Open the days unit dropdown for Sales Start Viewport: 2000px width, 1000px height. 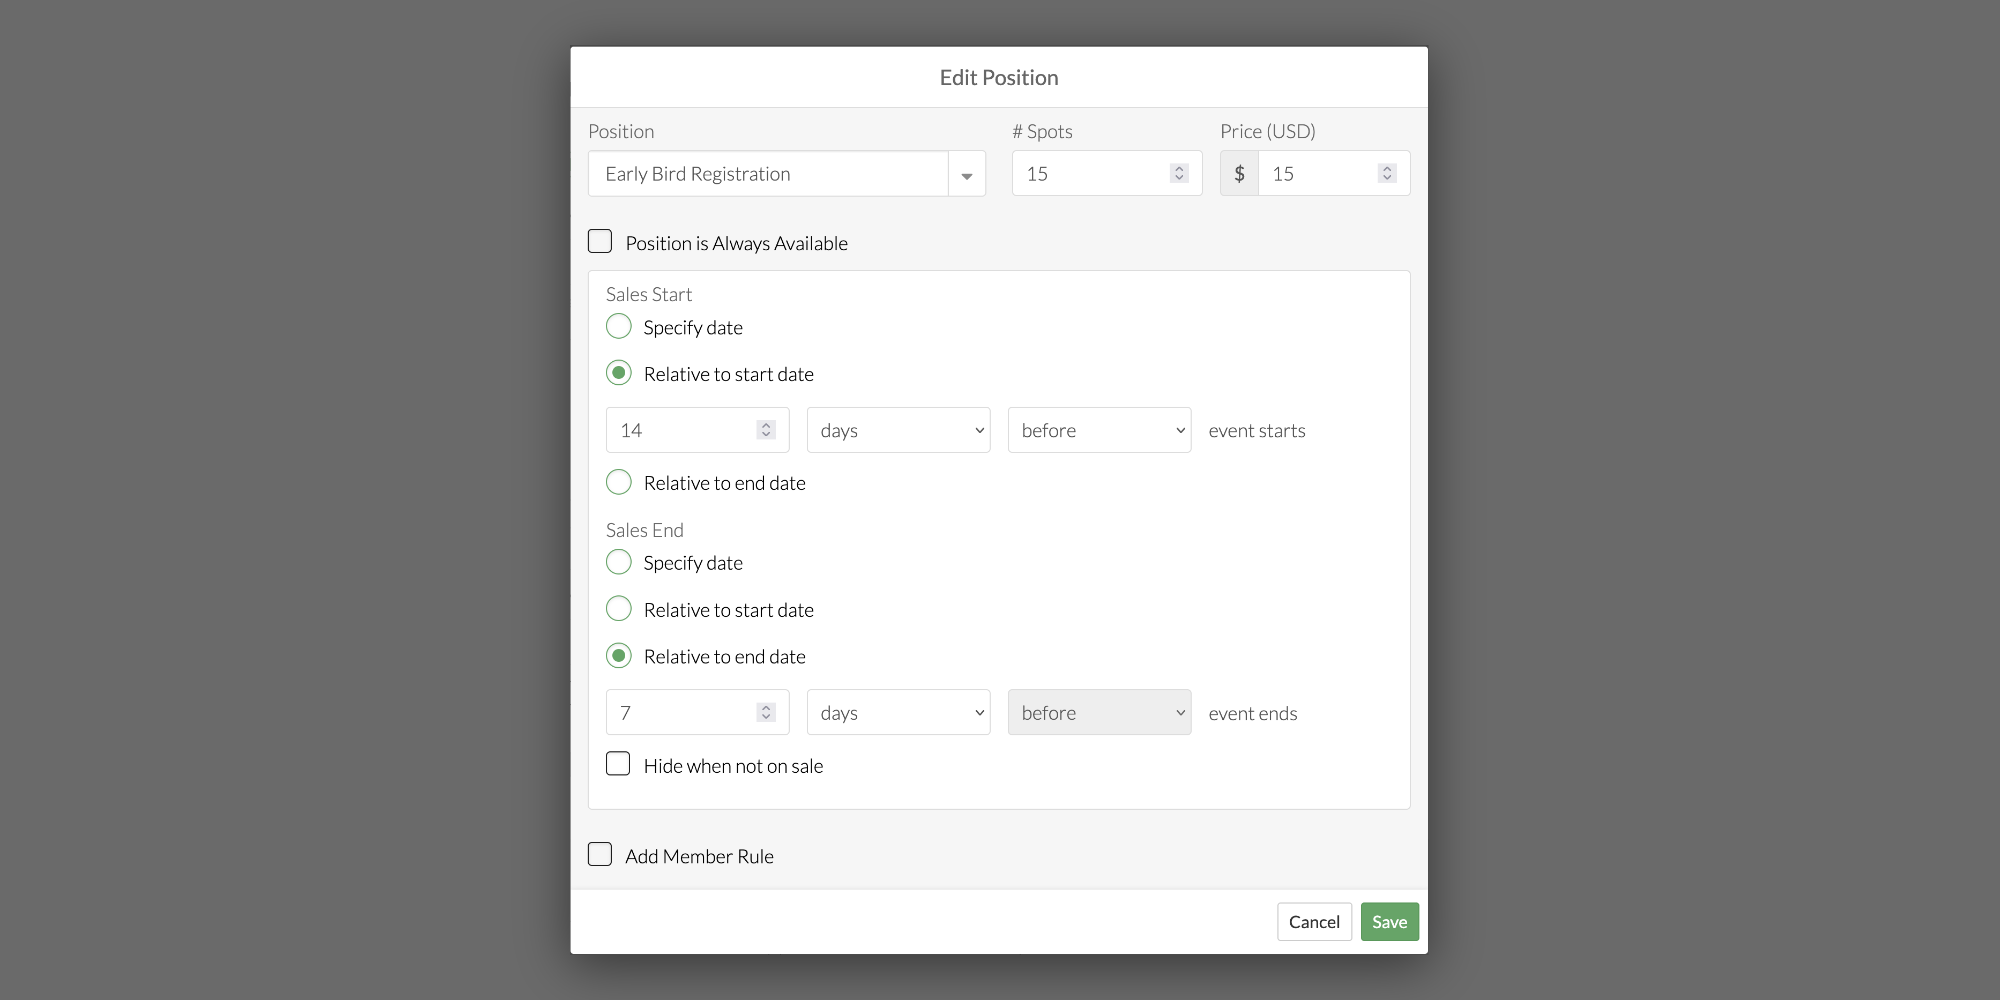coord(898,430)
